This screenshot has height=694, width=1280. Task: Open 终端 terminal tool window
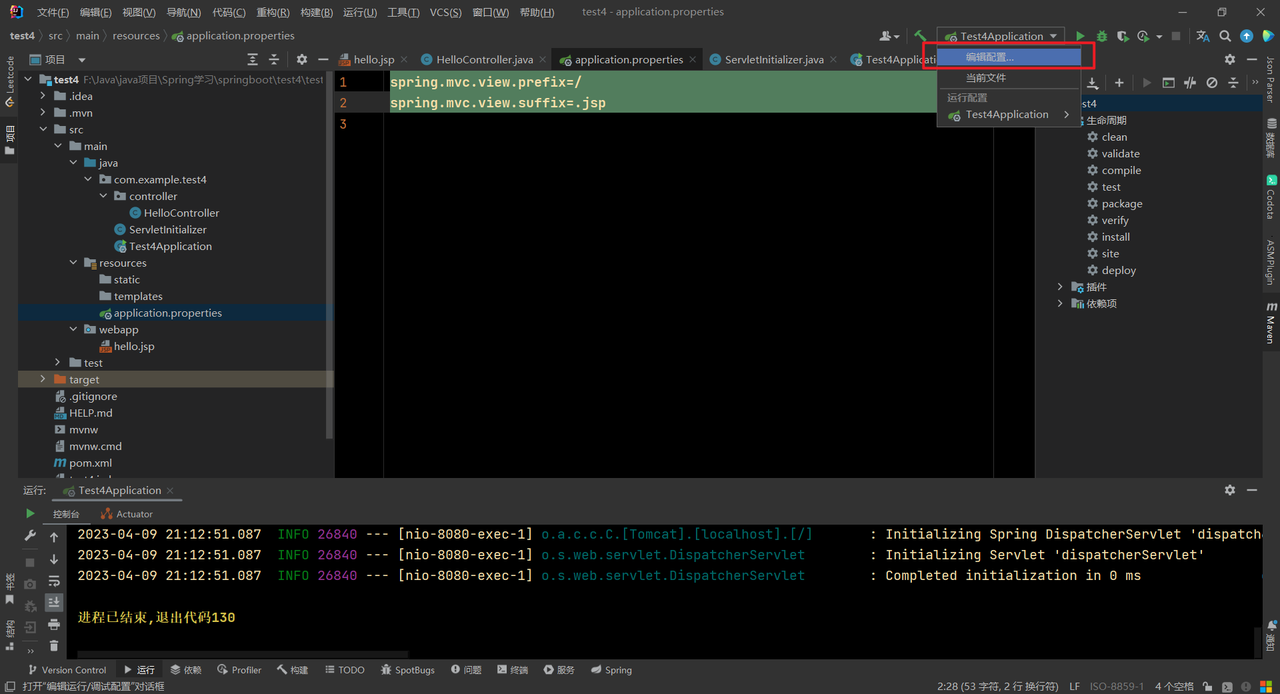coord(512,670)
